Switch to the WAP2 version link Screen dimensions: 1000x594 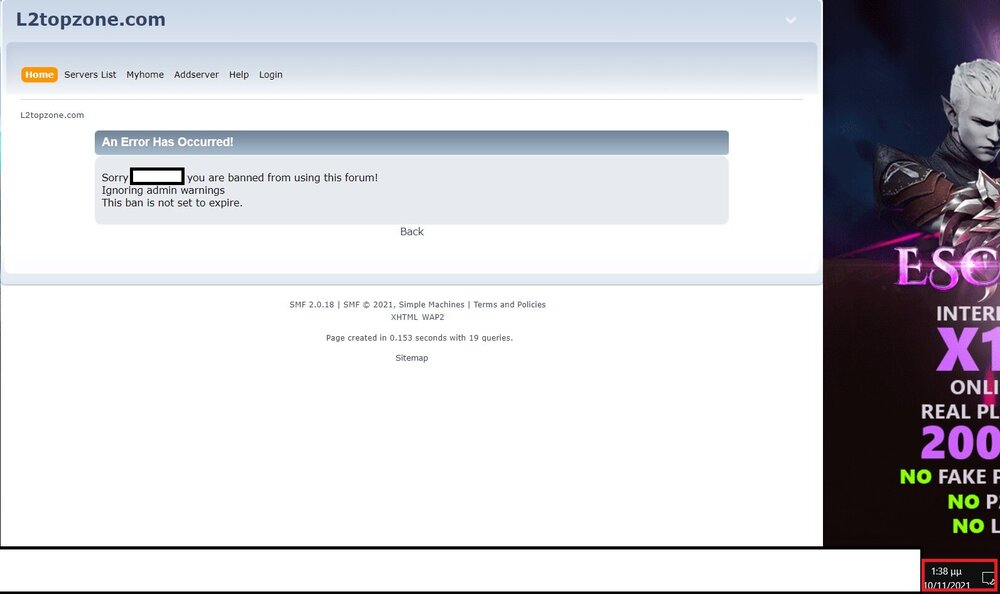coord(433,317)
